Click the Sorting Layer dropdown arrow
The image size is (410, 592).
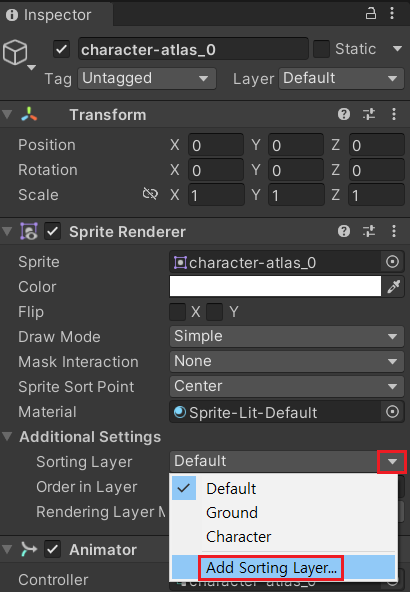392,461
